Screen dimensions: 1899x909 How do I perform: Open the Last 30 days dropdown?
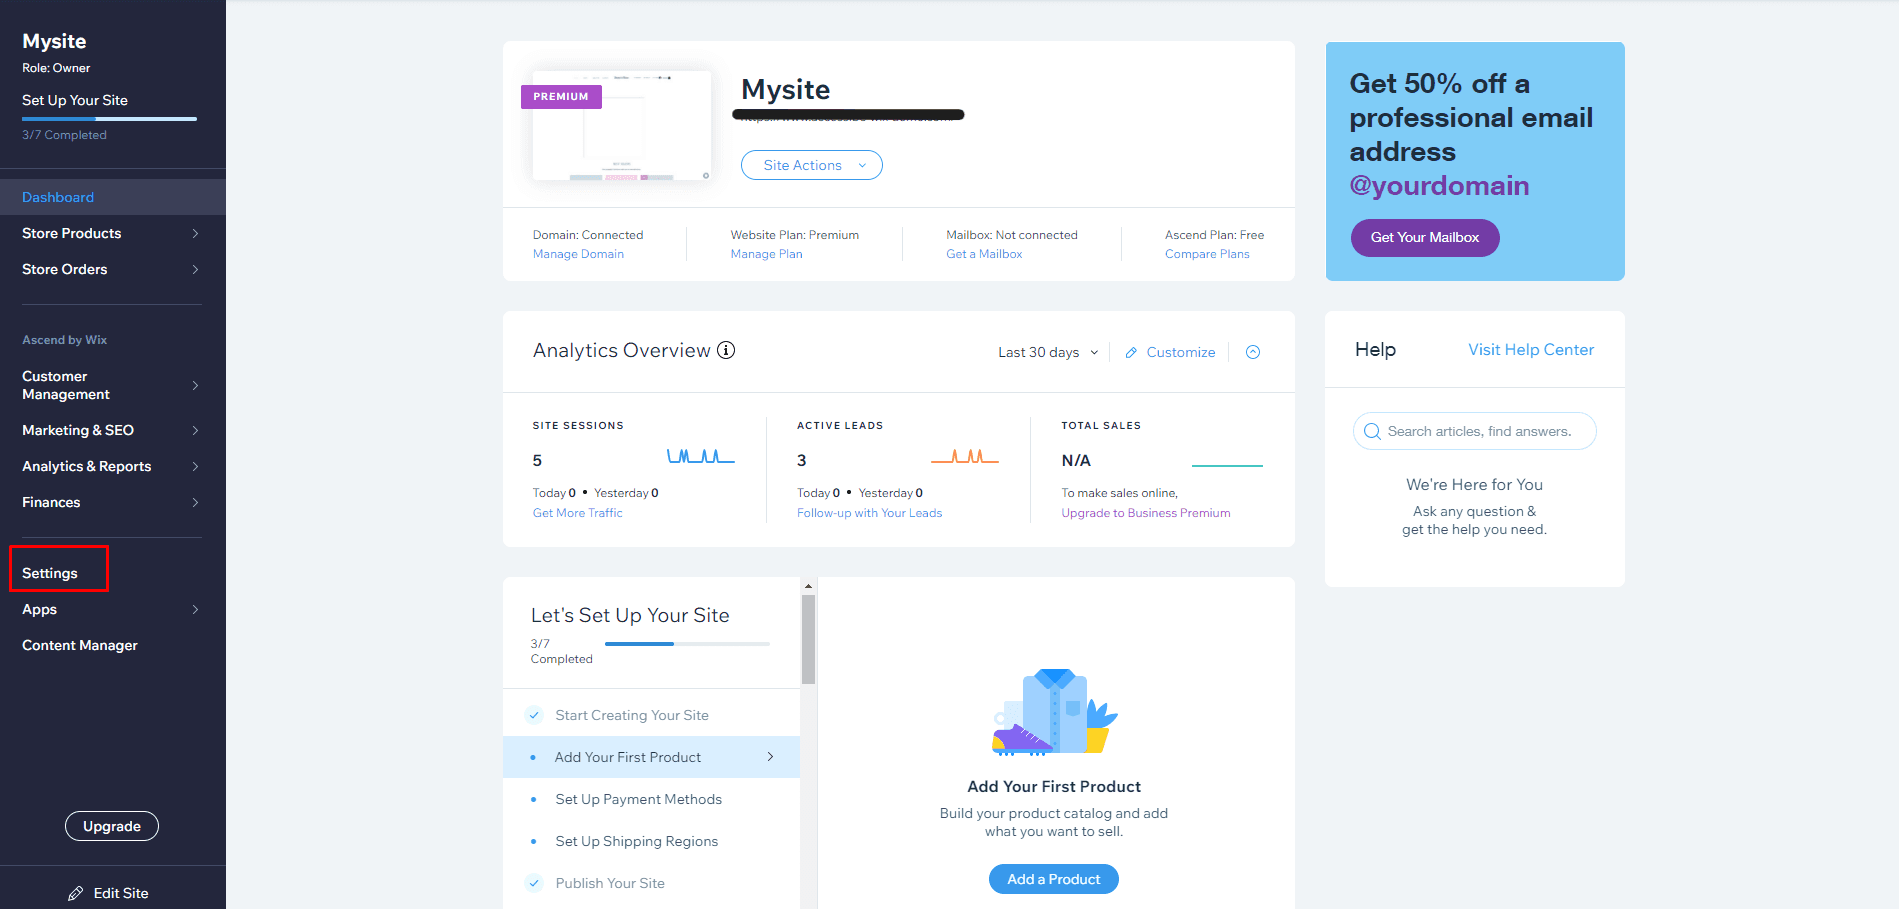point(1048,352)
